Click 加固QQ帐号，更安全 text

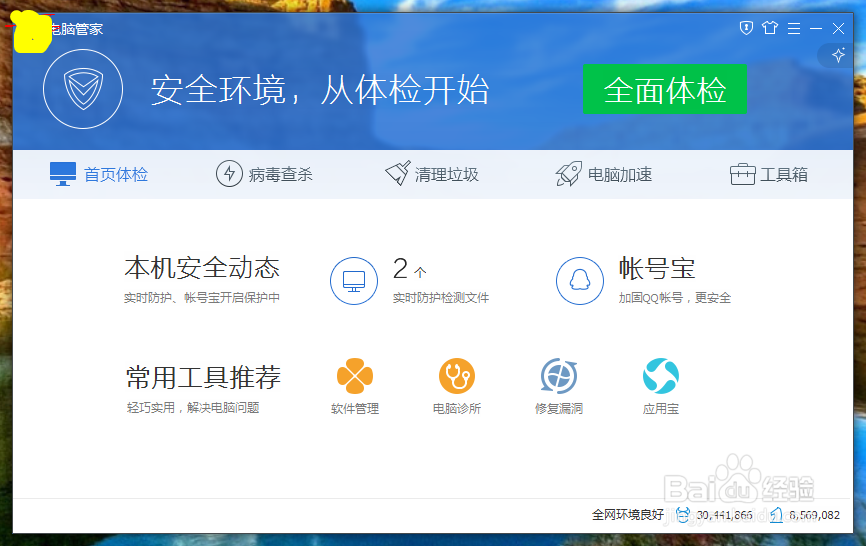(674, 298)
